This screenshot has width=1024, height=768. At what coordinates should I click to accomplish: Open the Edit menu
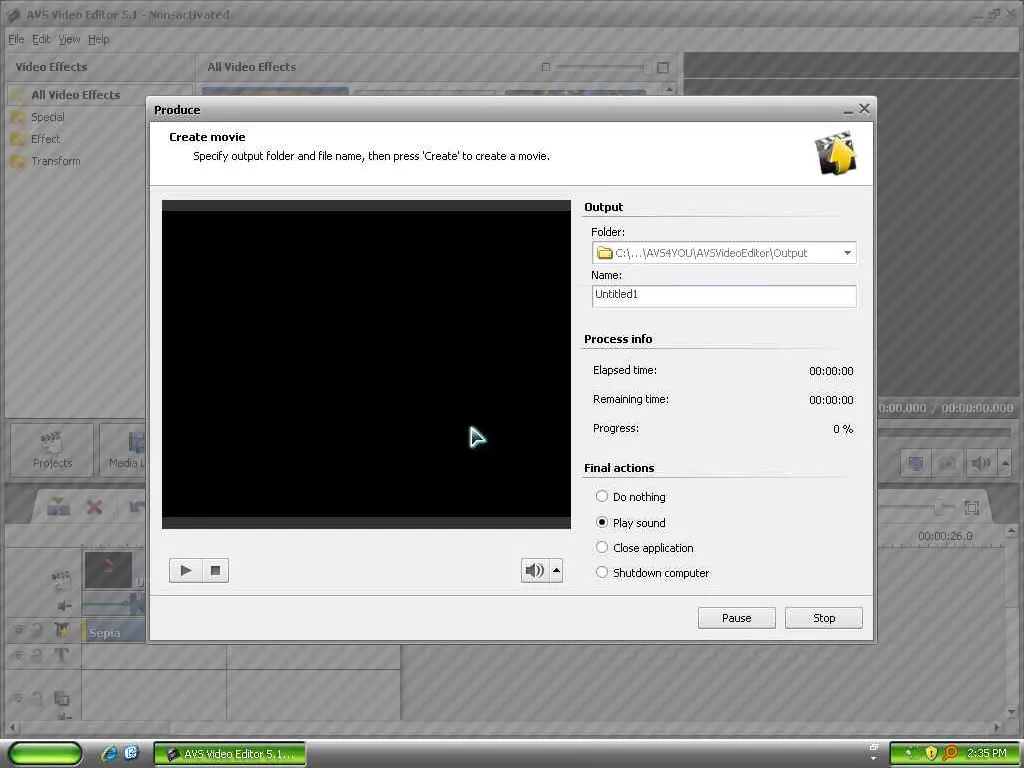click(41, 39)
